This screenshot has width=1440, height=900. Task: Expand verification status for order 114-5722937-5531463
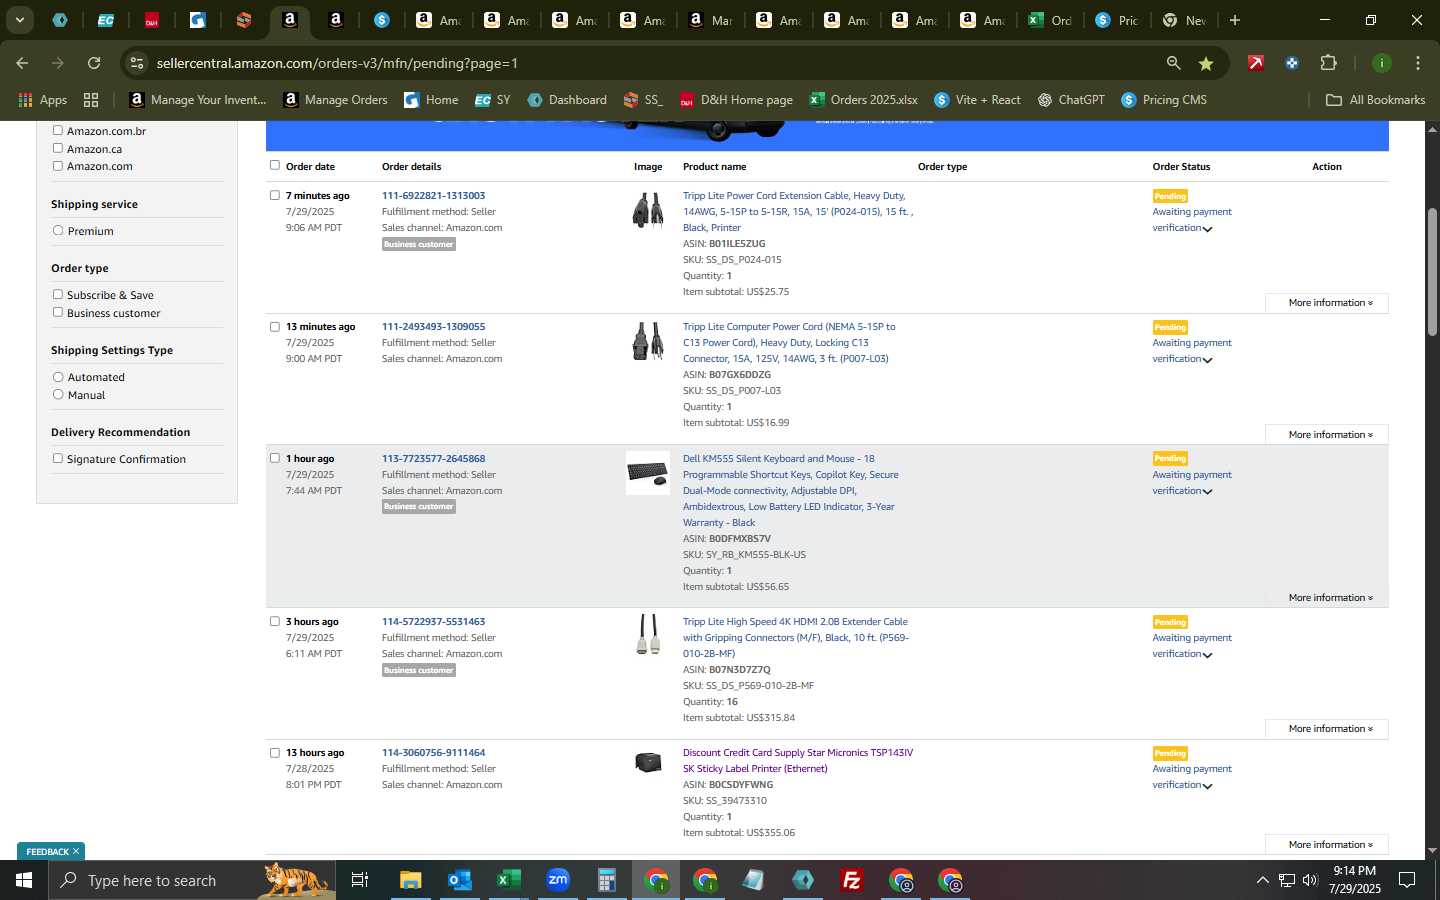pos(1207,655)
